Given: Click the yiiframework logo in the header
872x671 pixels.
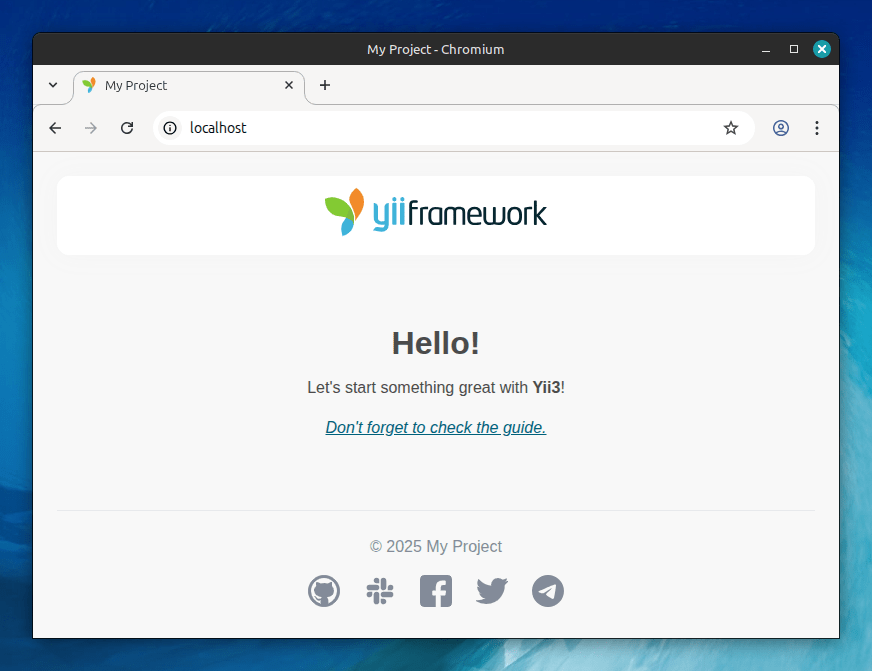Looking at the screenshot, I should 436,212.
